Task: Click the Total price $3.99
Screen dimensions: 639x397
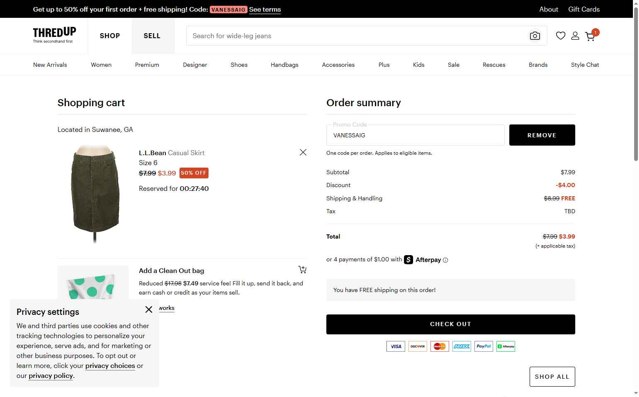Action: click(x=567, y=236)
